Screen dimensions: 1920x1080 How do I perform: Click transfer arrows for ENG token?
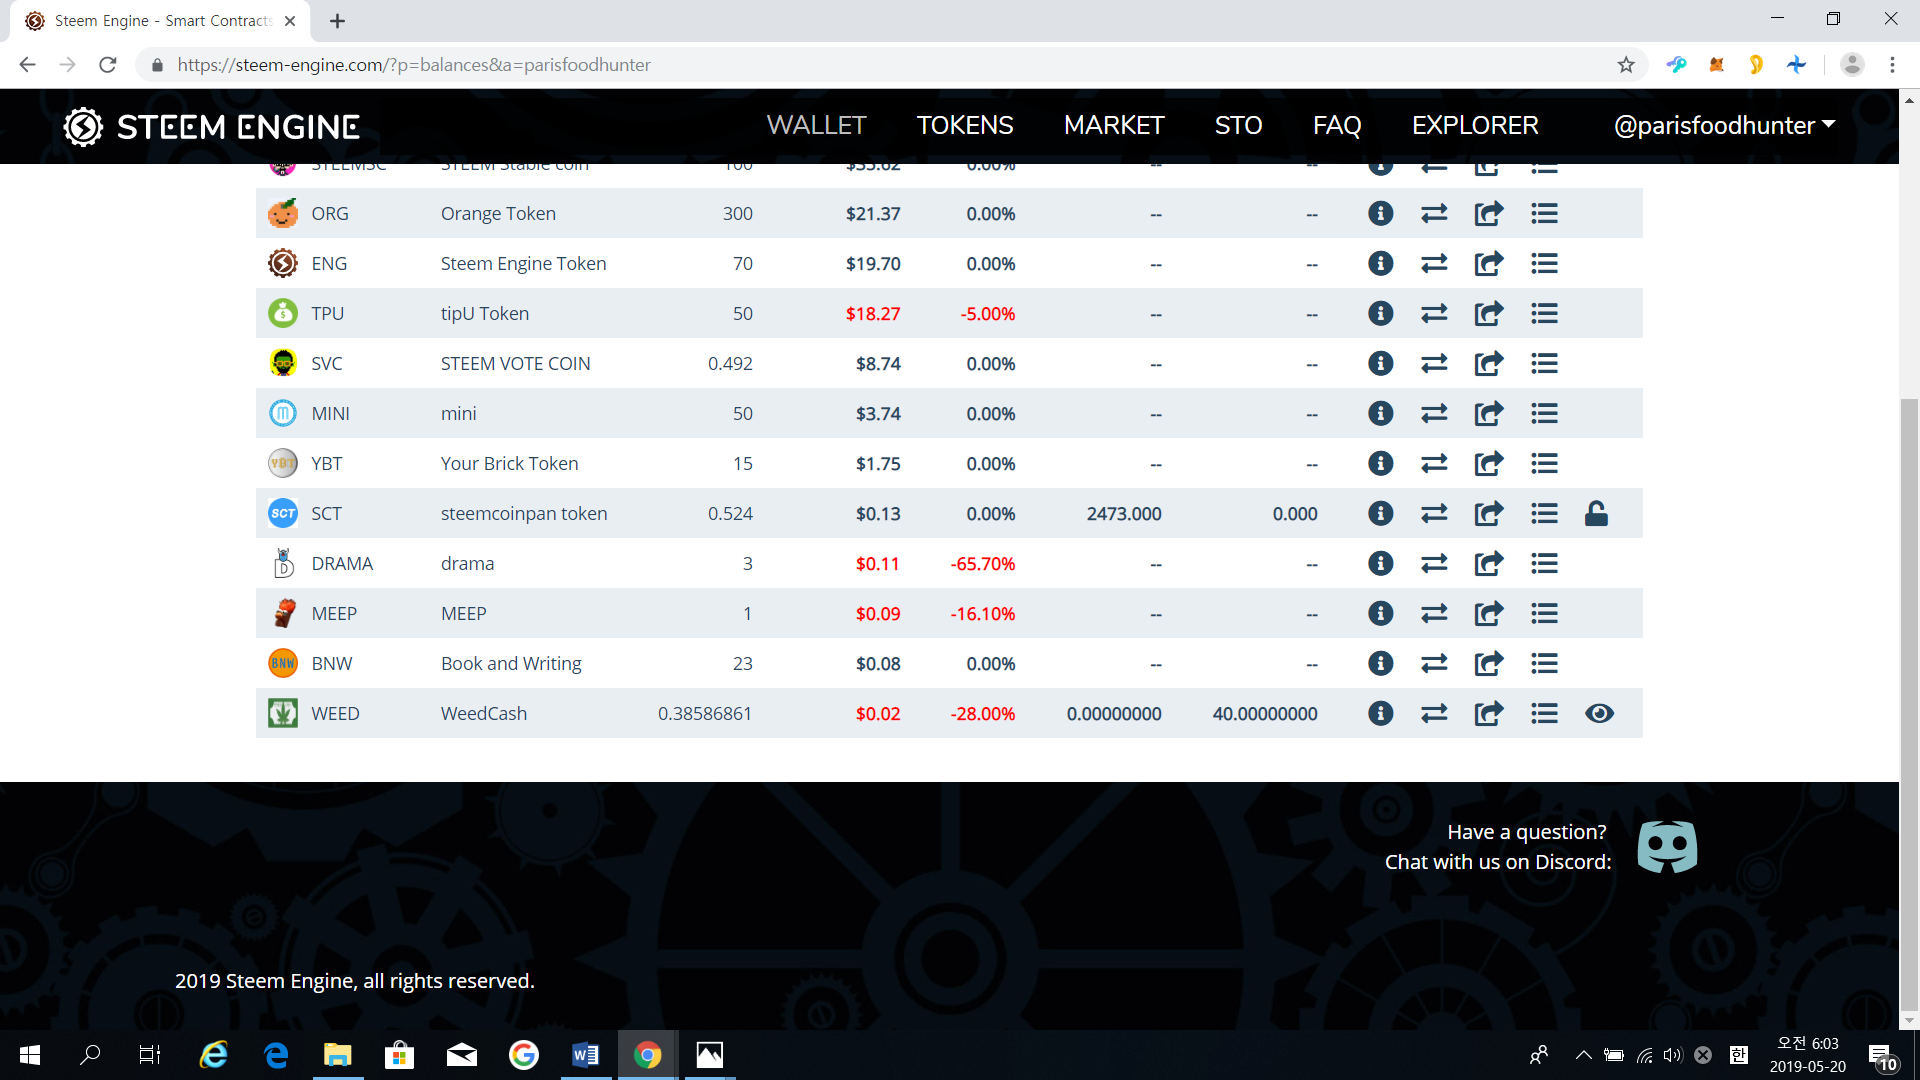1434,263
